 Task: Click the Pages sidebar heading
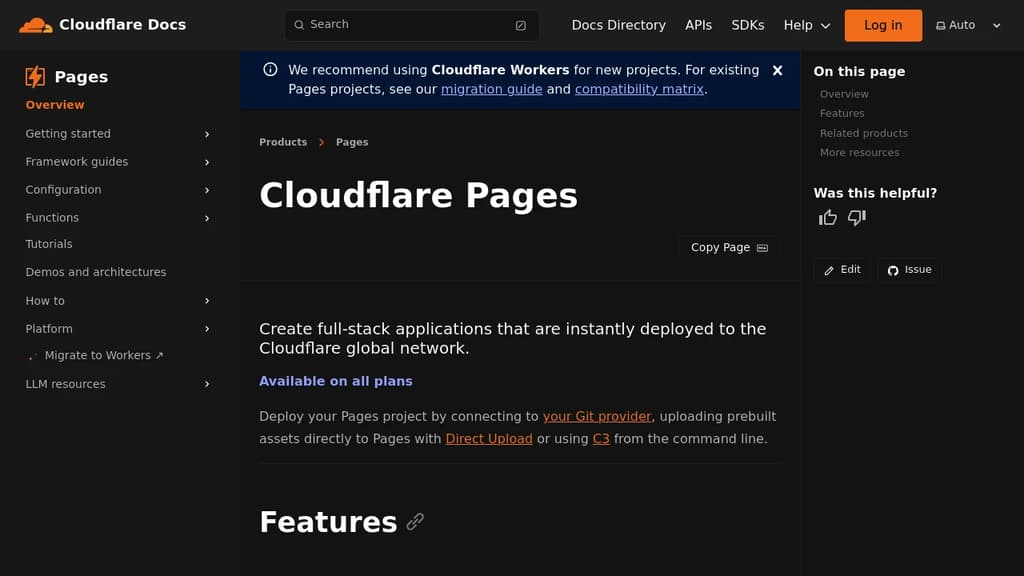point(81,76)
